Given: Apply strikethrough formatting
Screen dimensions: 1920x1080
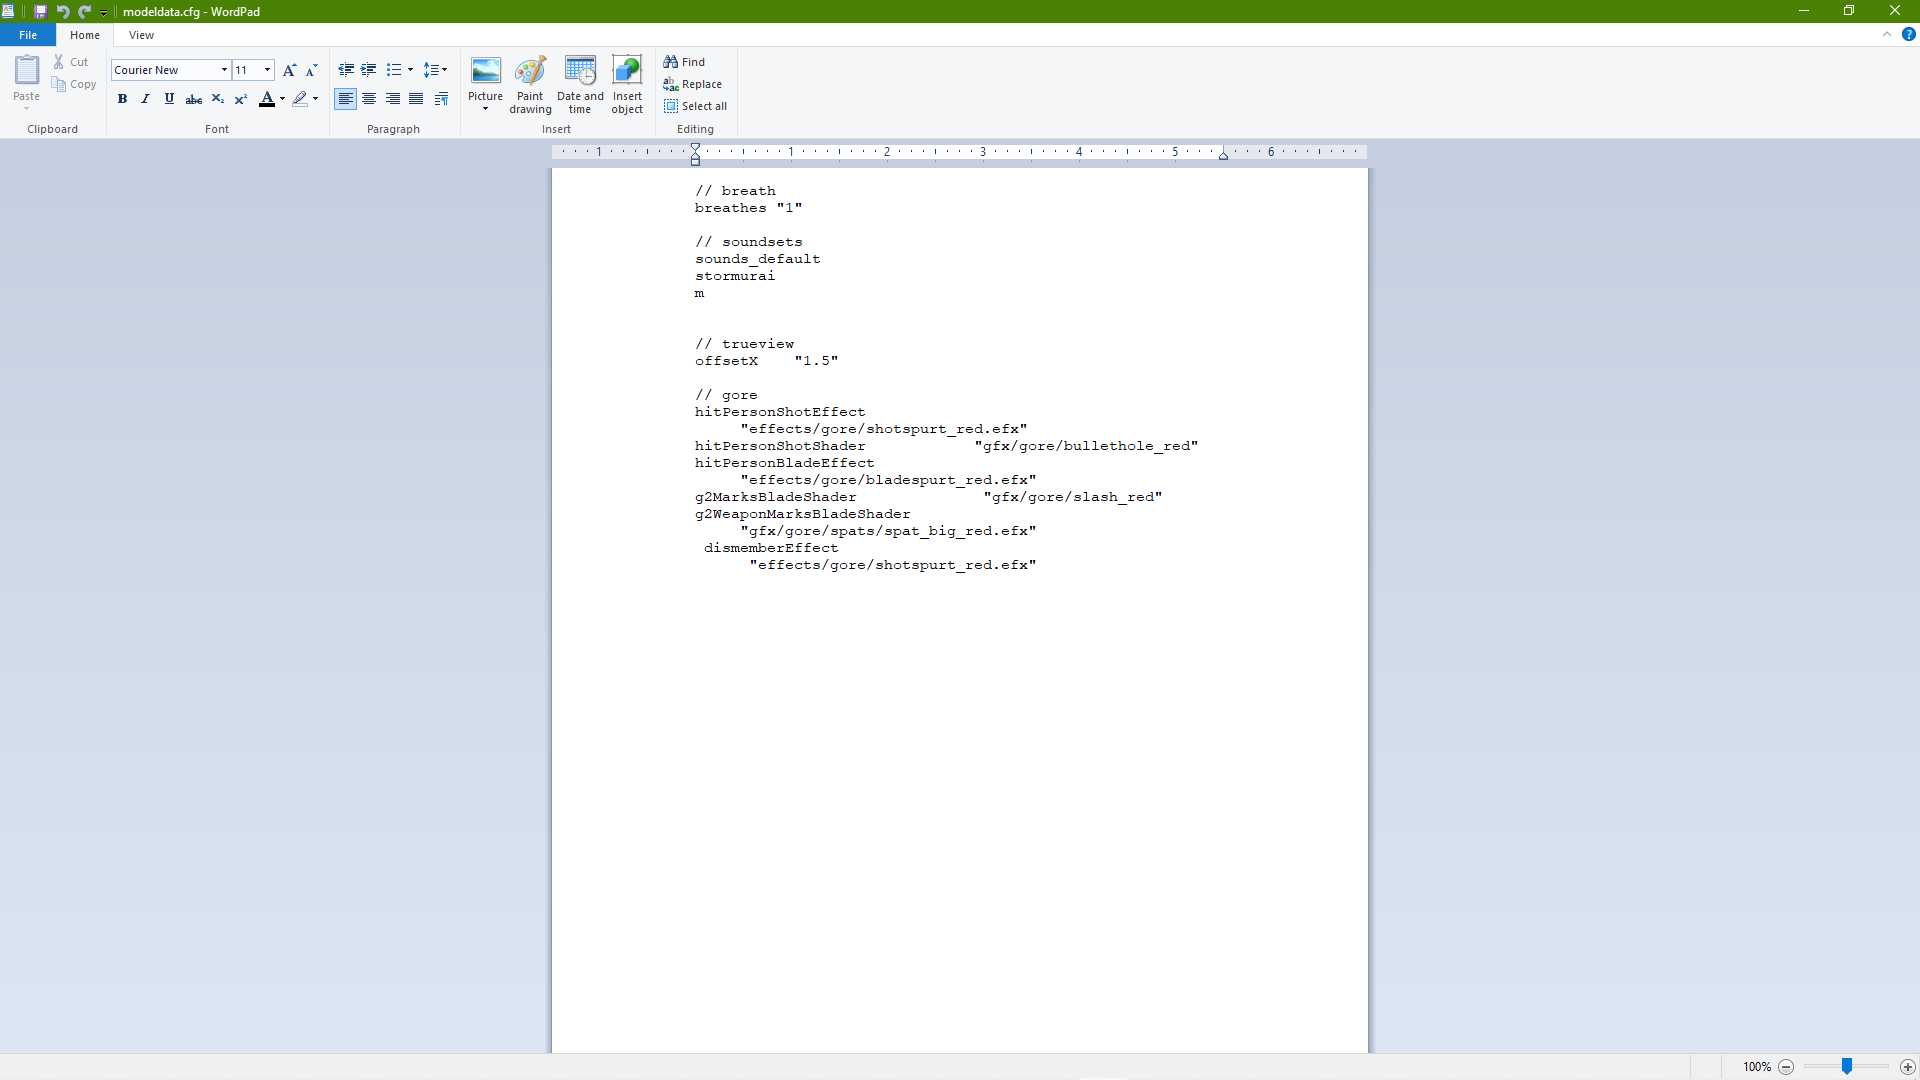Looking at the screenshot, I should (194, 99).
